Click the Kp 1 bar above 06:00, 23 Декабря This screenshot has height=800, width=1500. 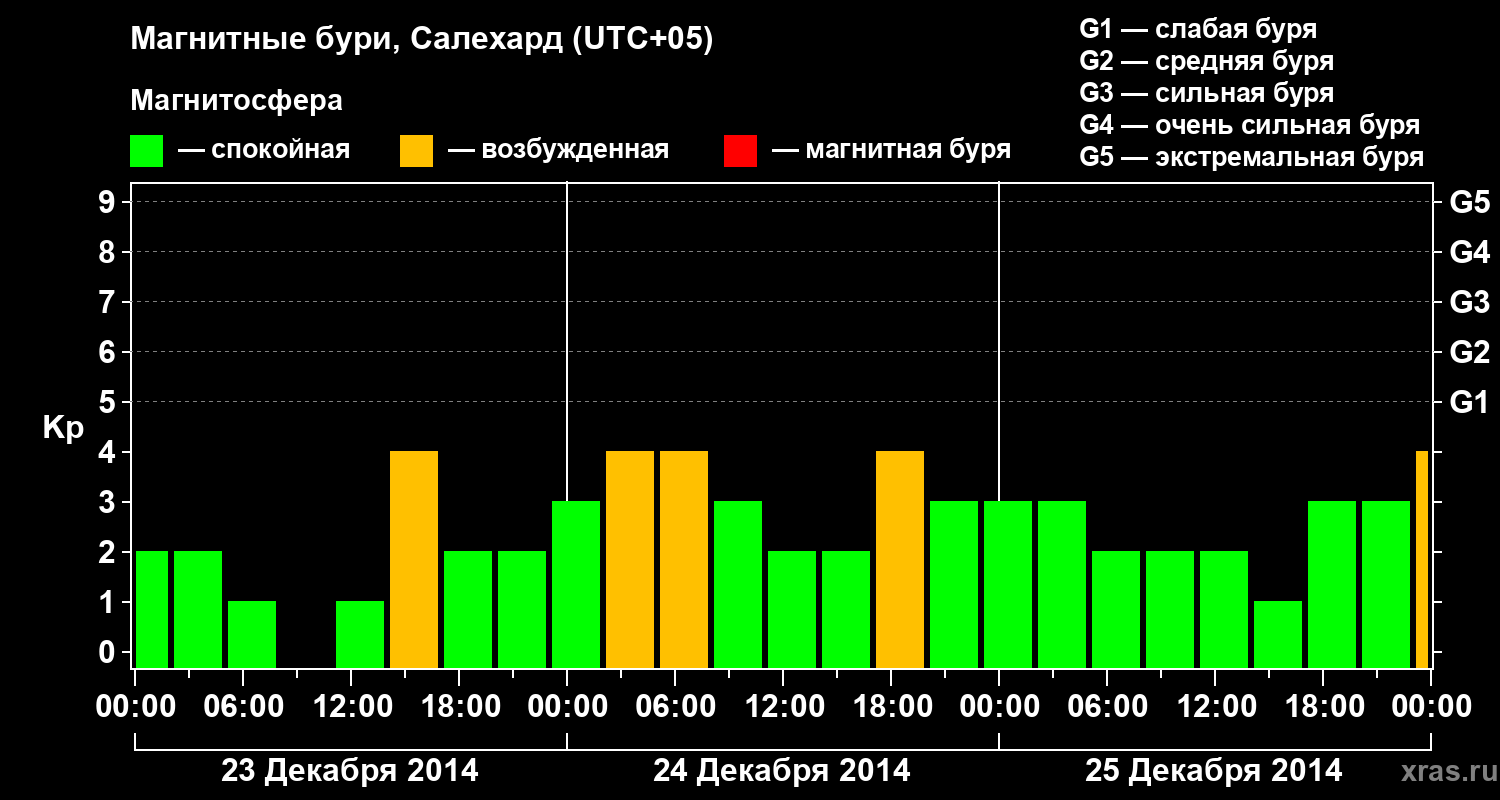tap(252, 634)
